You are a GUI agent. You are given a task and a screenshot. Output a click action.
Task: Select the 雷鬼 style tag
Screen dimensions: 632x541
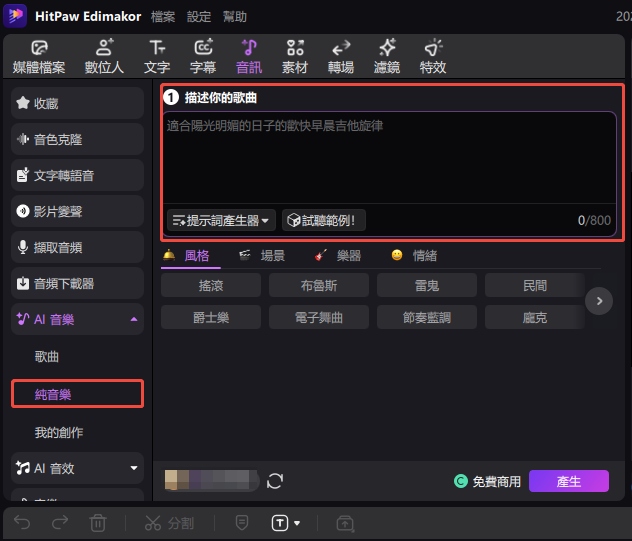427,285
